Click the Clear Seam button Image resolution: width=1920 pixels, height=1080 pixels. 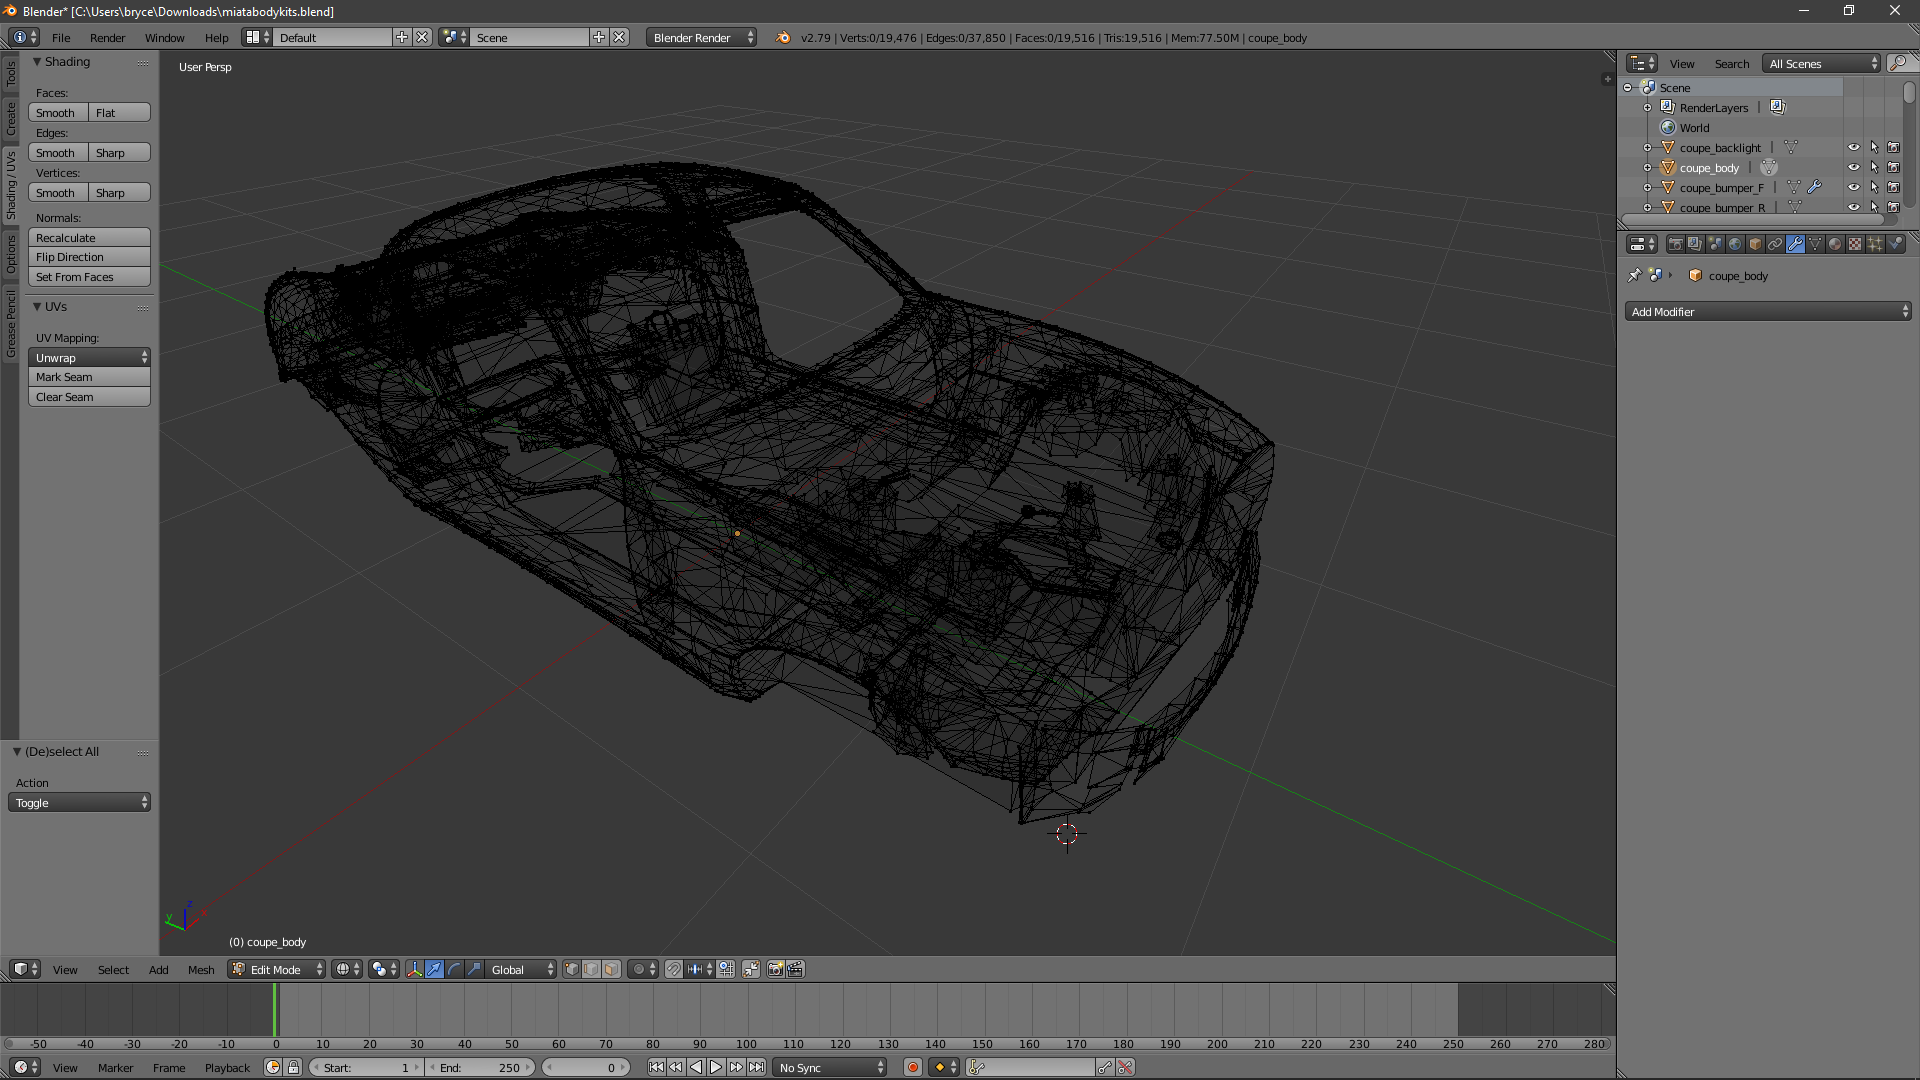click(89, 397)
